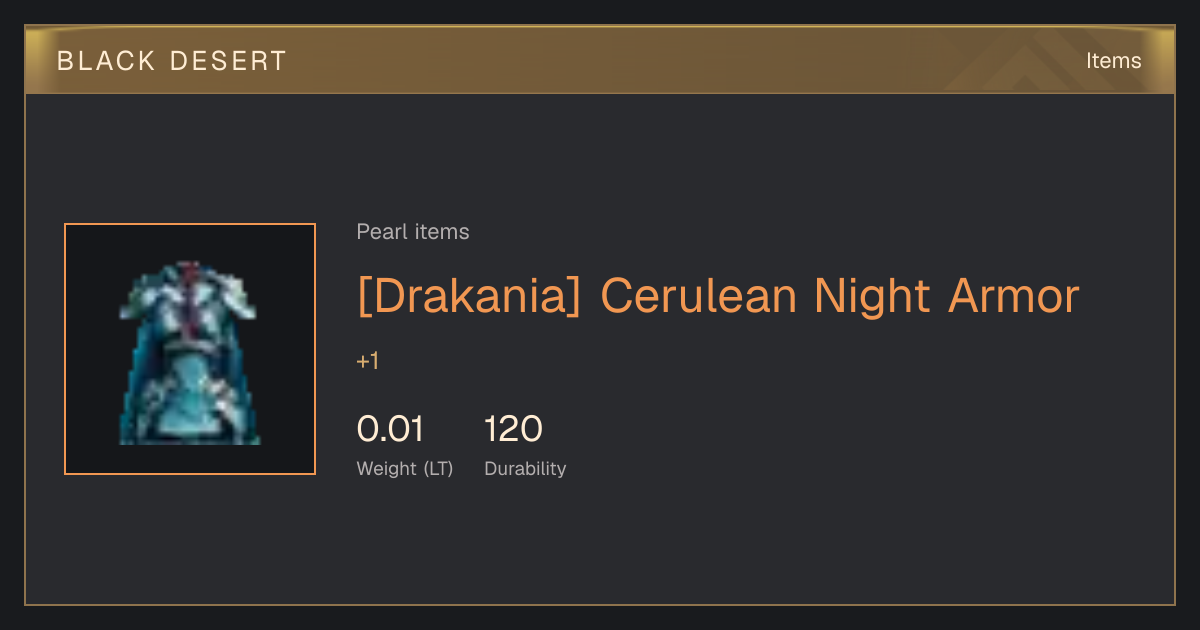Viewport: 1200px width, 630px height.
Task: Click the word BLACK in the header
Action: pos(106,61)
